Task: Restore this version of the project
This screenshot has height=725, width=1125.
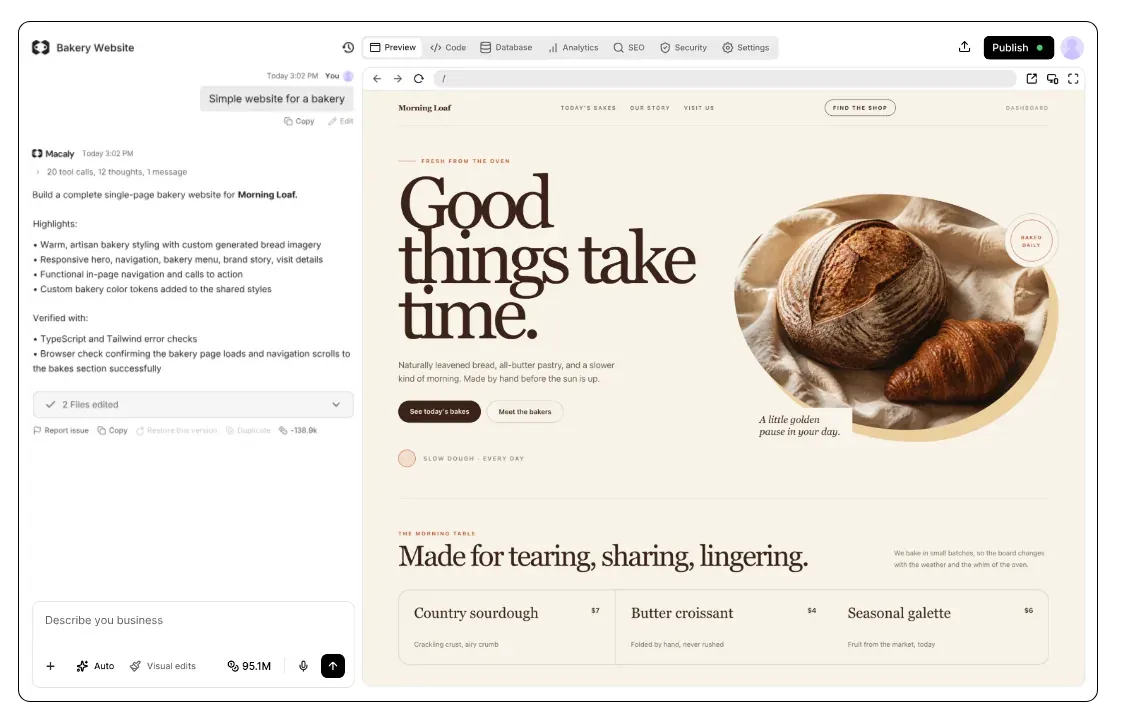Action: (176, 431)
